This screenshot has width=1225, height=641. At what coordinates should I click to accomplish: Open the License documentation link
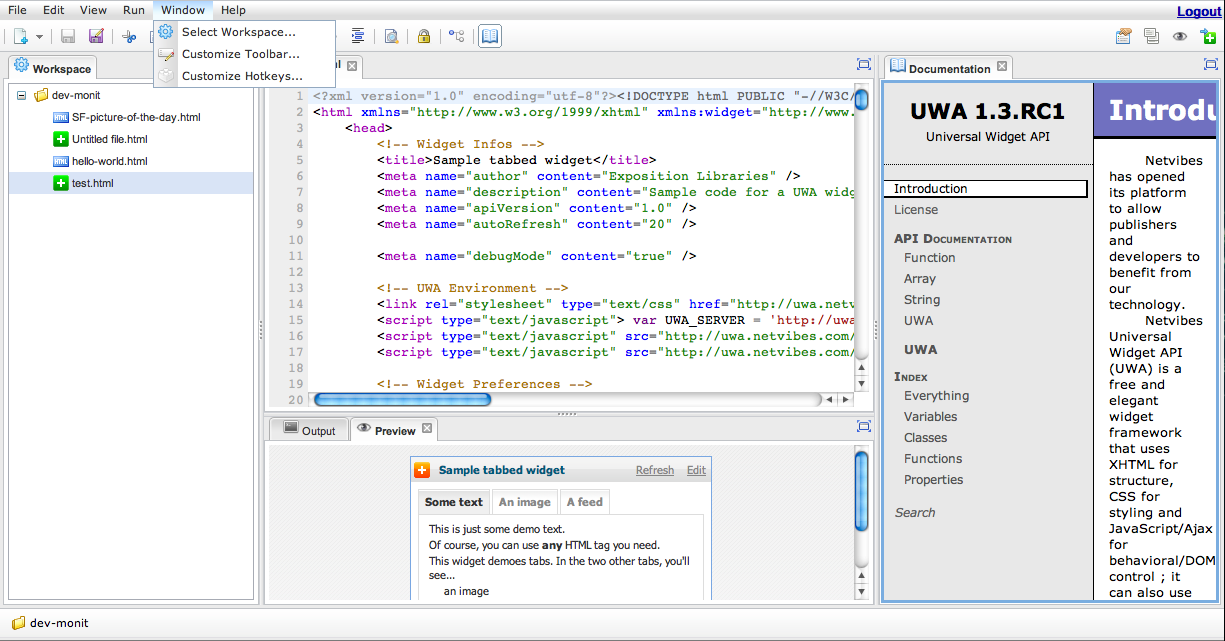pyautogui.click(x=915, y=210)
